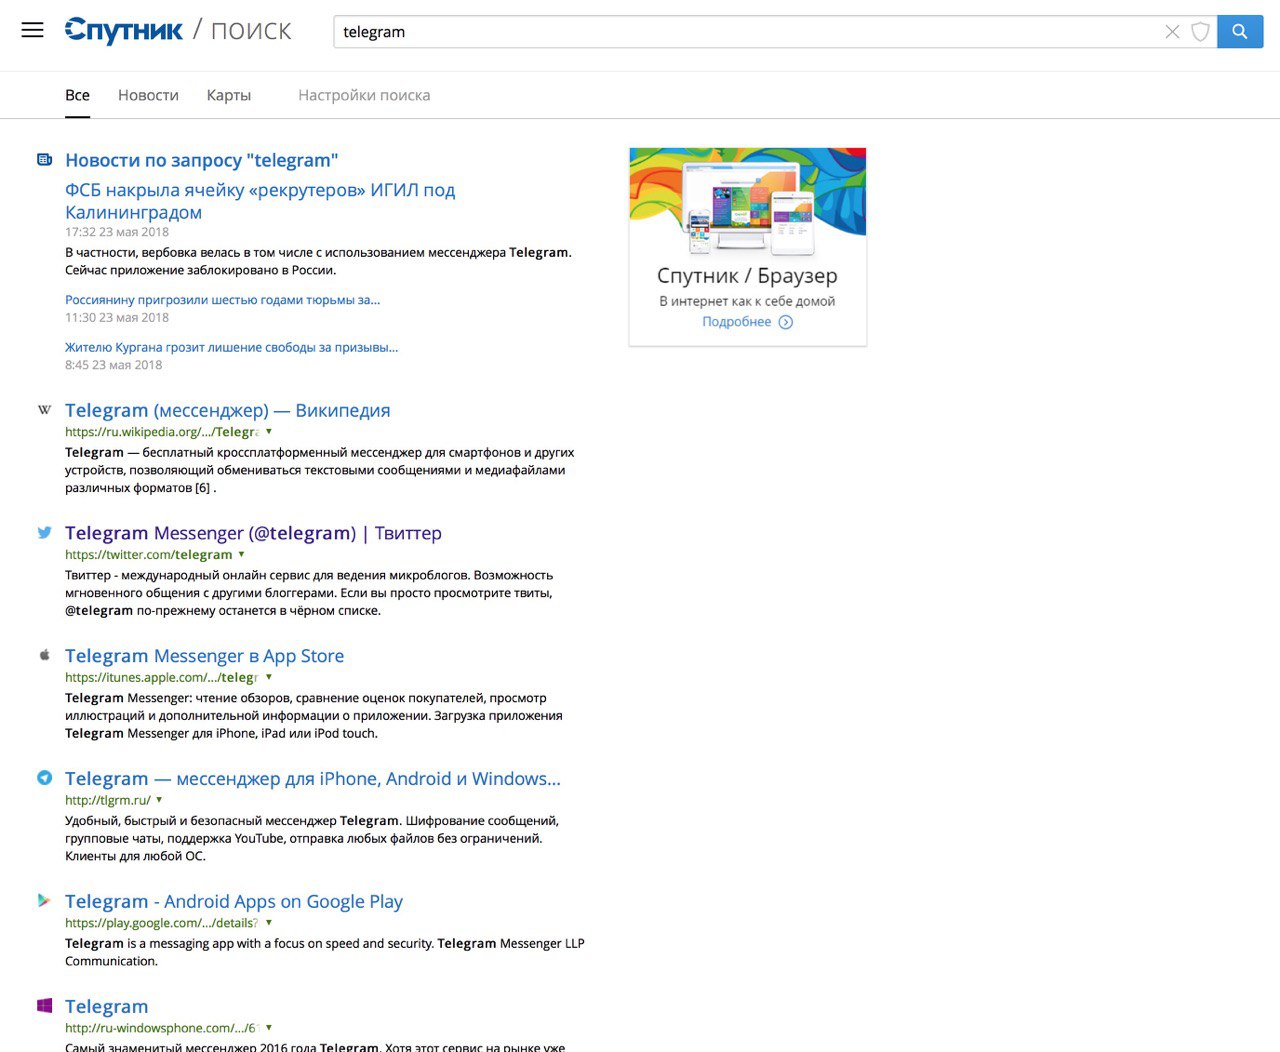Click the Wikipedia favicon
Image resolution: width=1280 pixels, height=1052 pixels.
coord(44,410)
